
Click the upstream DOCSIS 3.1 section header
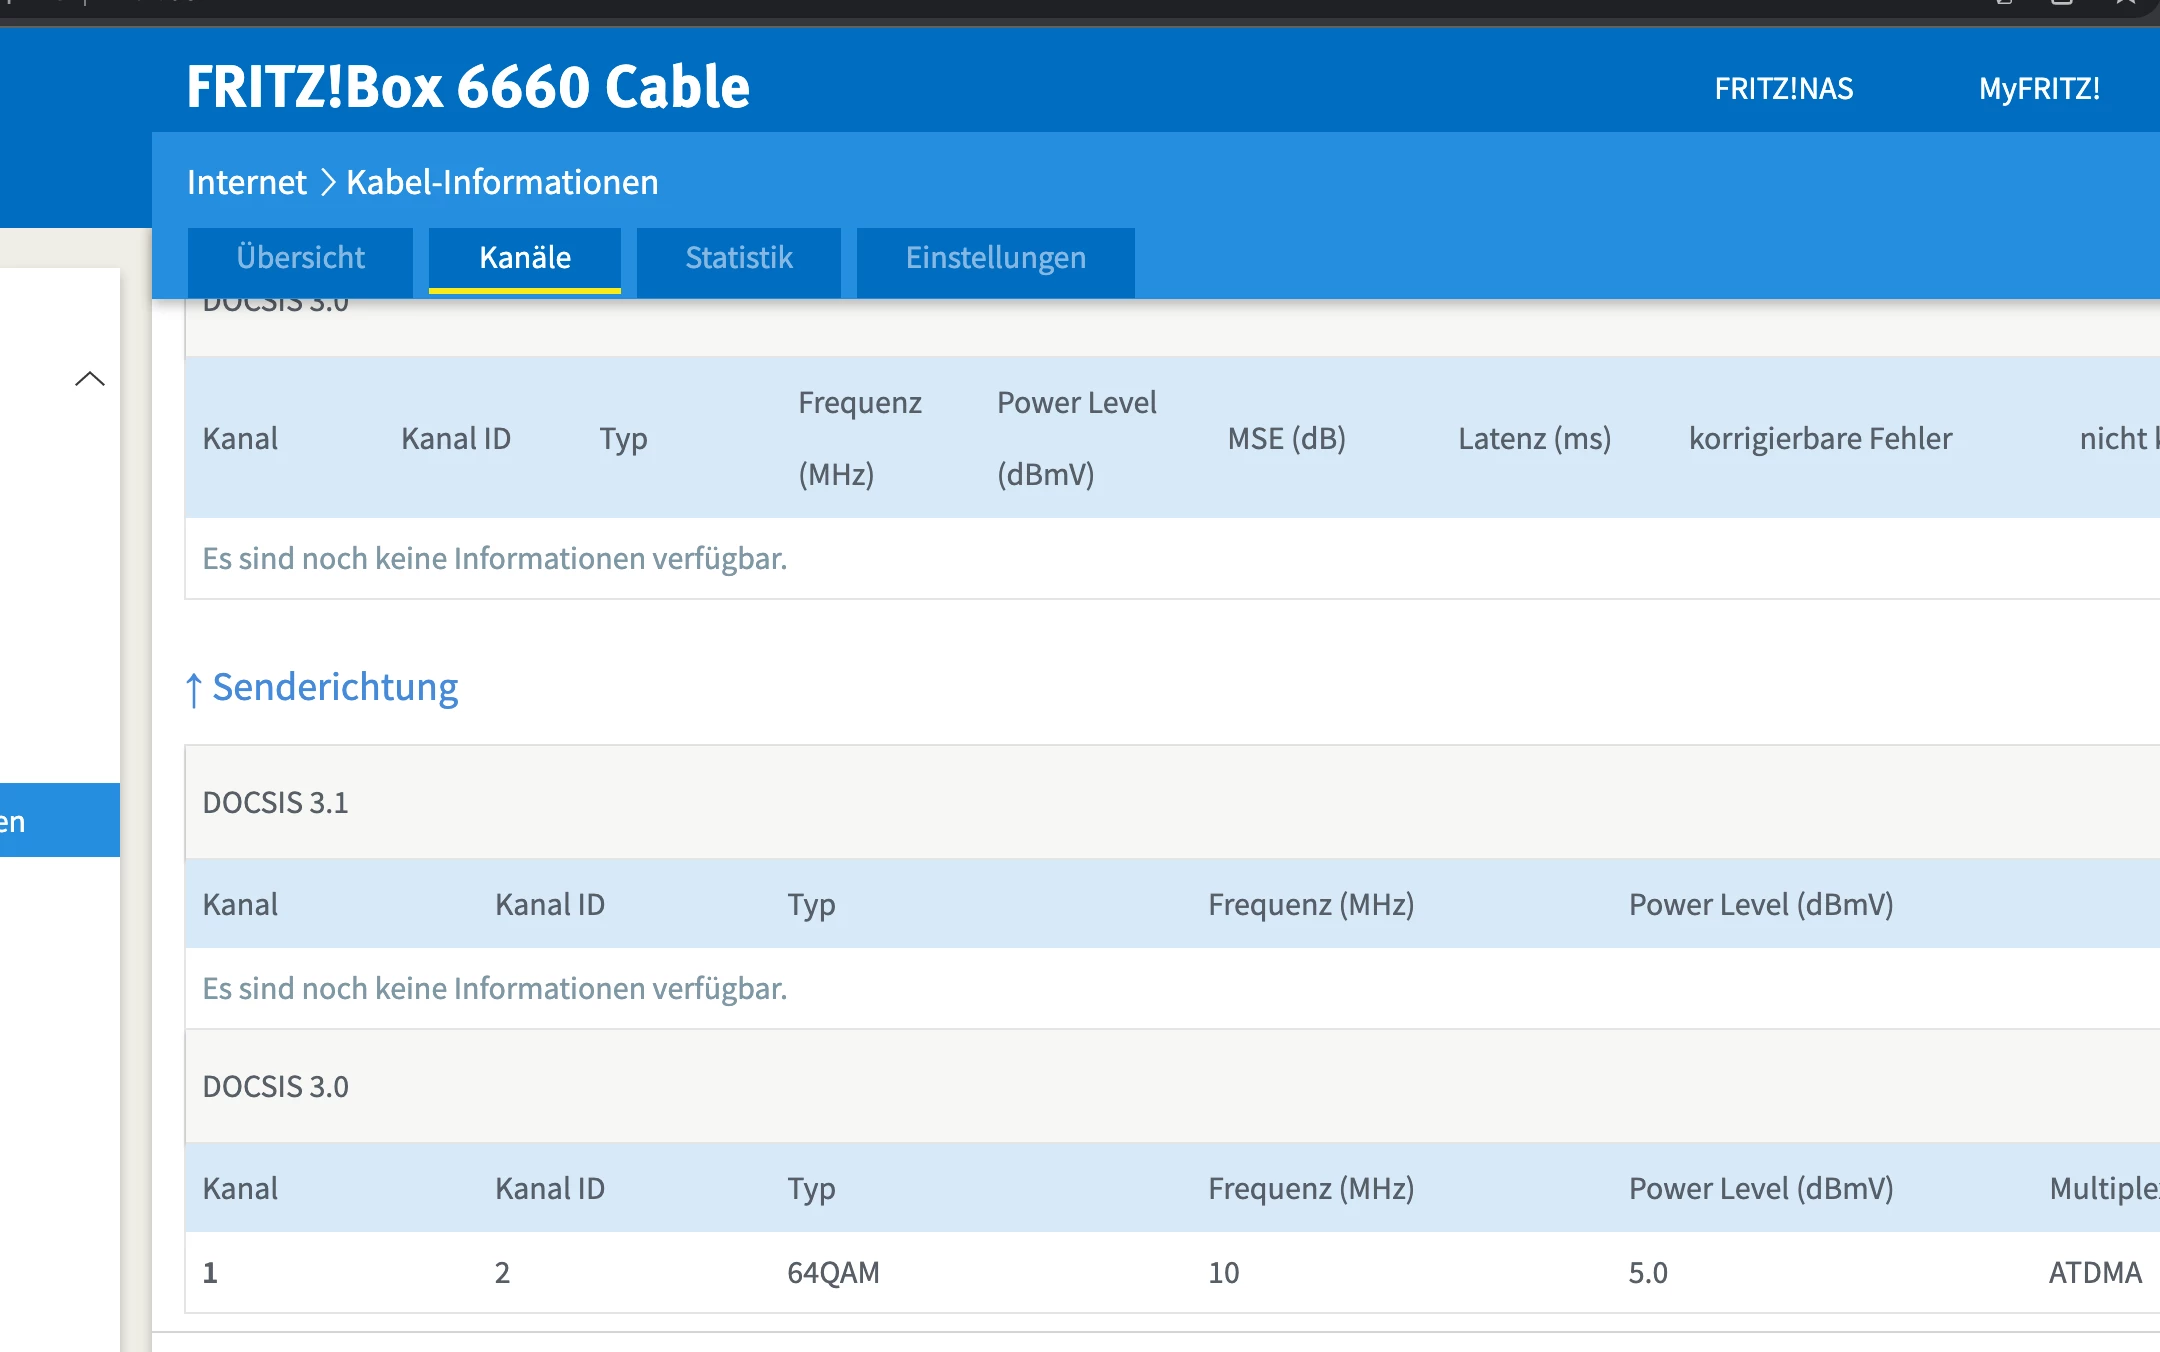tap(275, 802)
